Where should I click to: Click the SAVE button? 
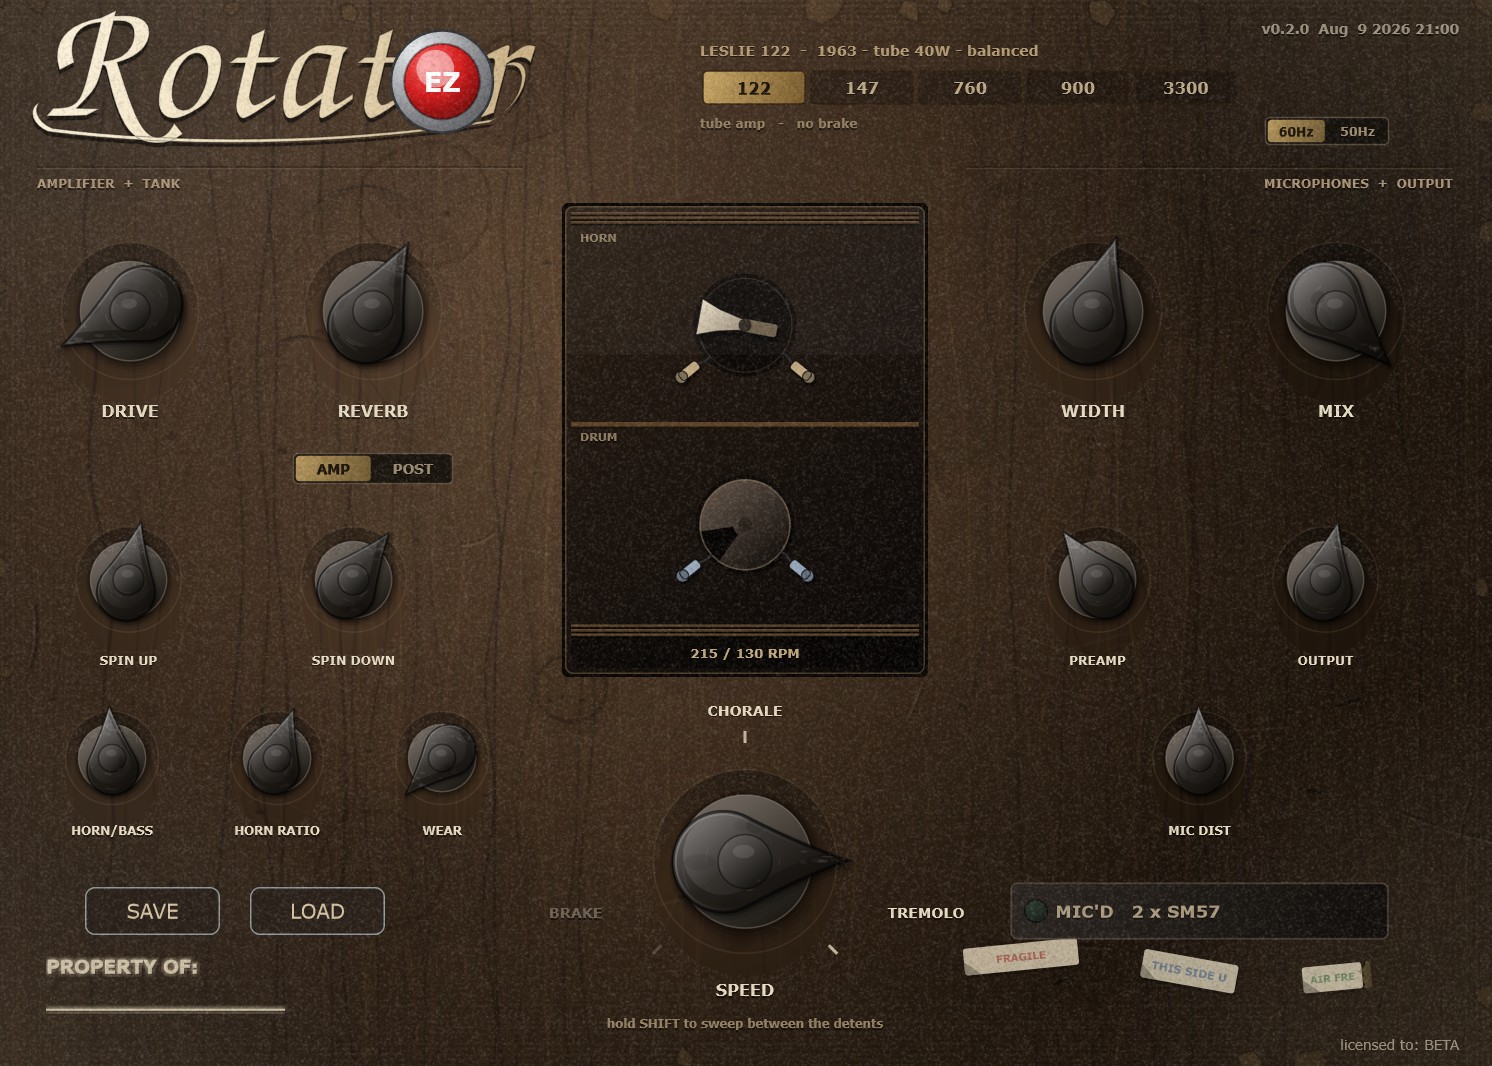point(152,911)
